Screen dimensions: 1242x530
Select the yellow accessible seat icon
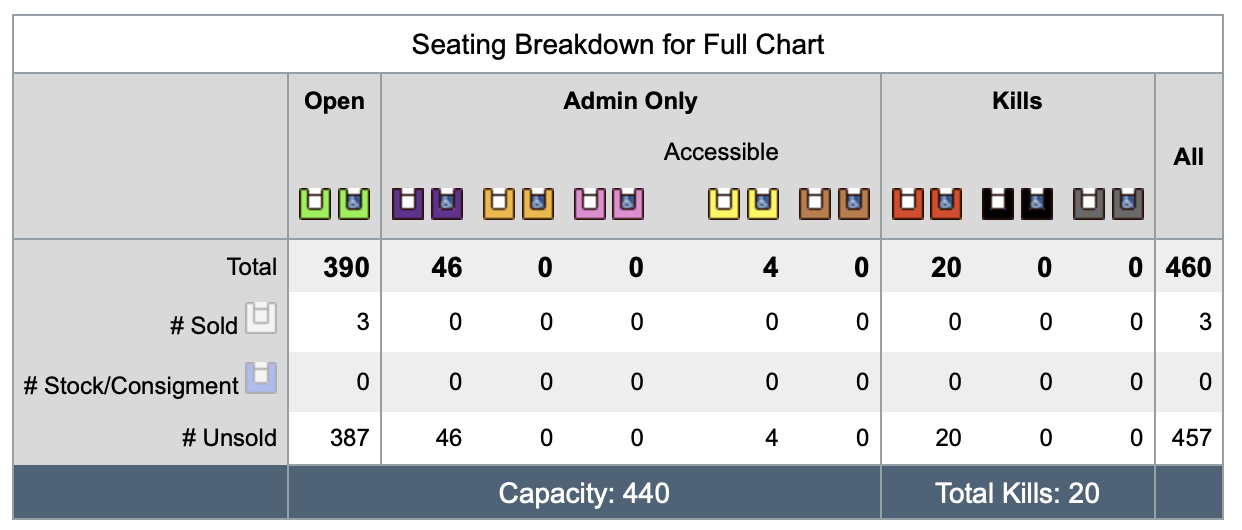[x=762, y=204]
